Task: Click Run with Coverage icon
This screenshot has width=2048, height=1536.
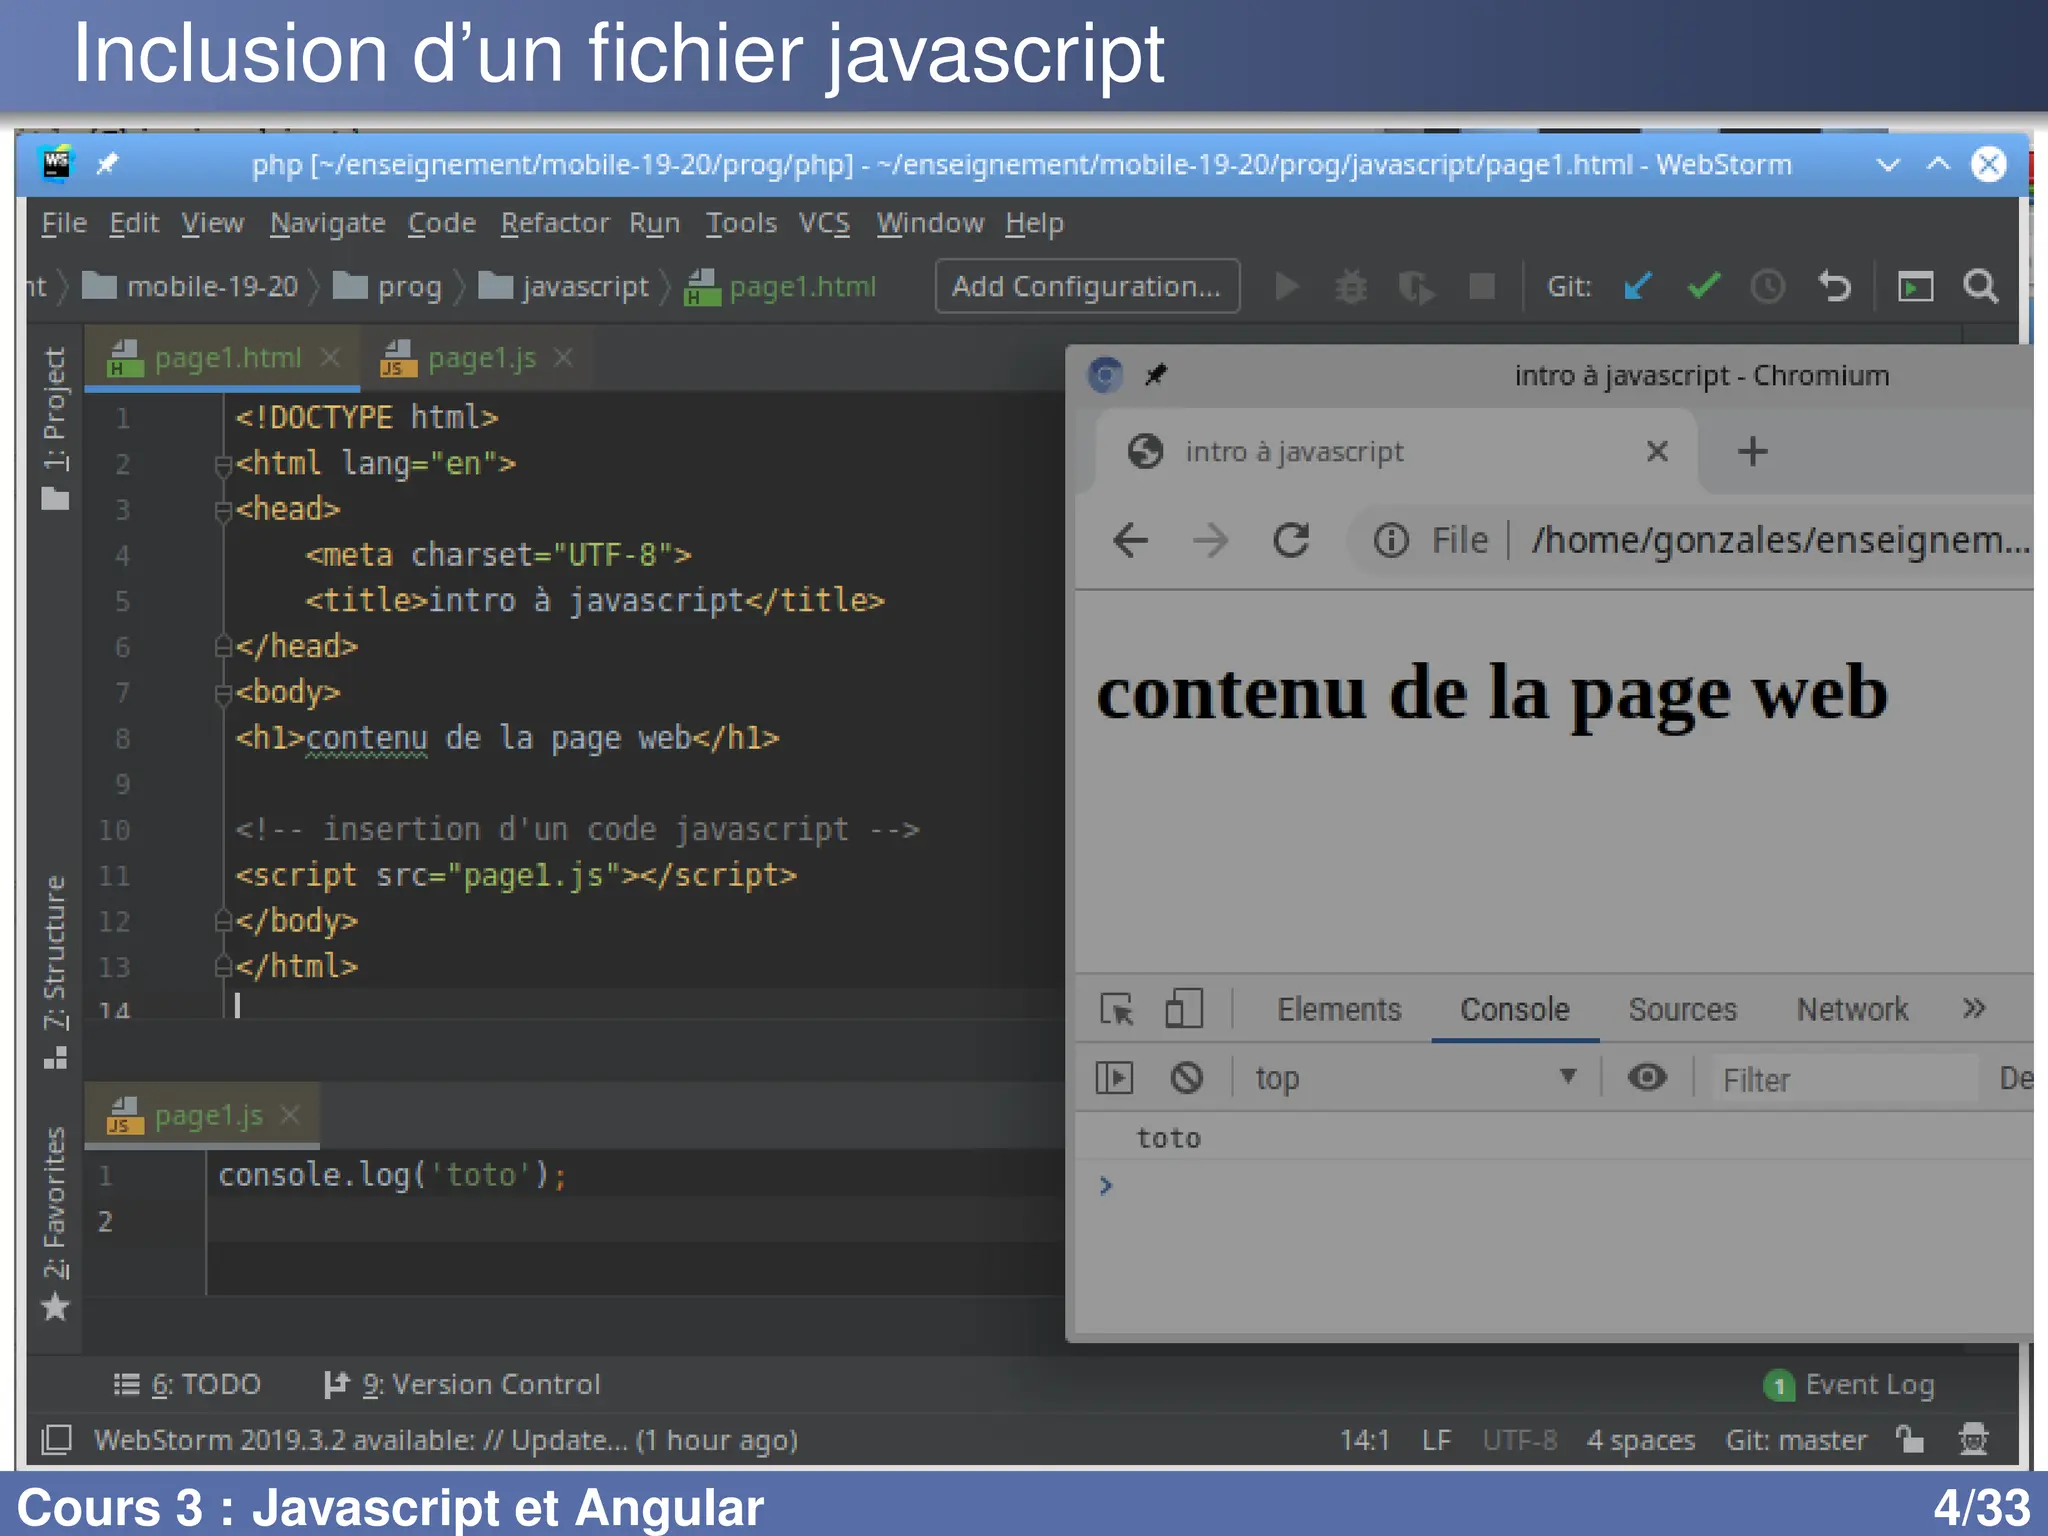Action: pos(1416,287)
